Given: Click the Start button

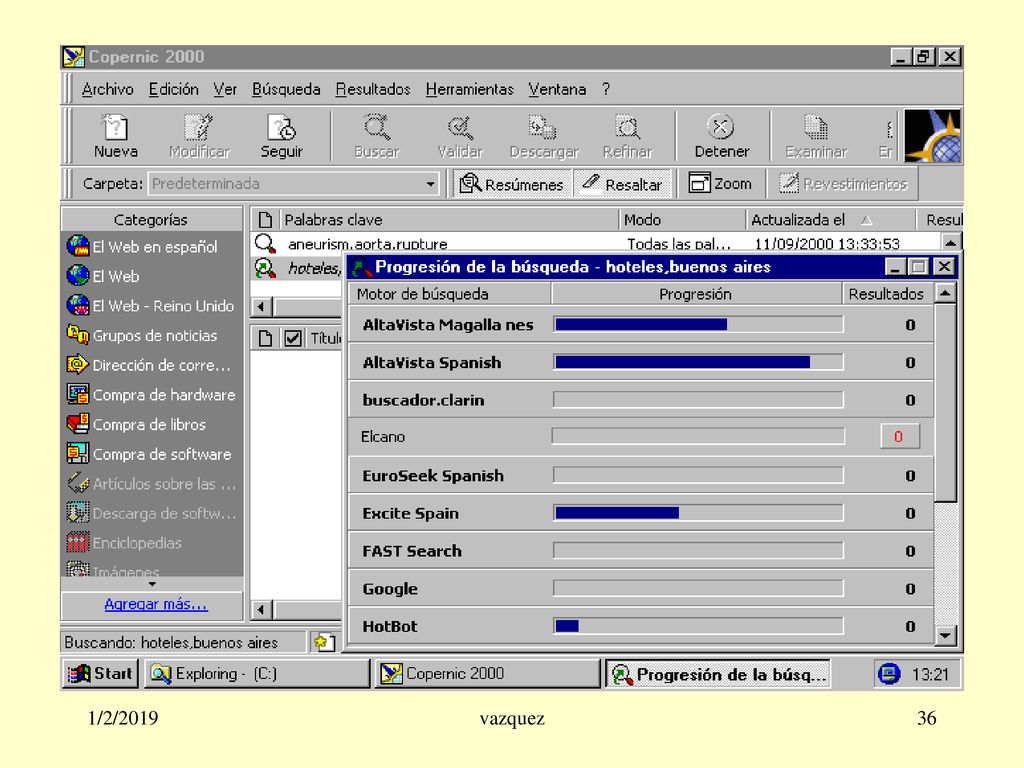Looking at the screenshot, I should pyautogui.click(x=101, y=673).
